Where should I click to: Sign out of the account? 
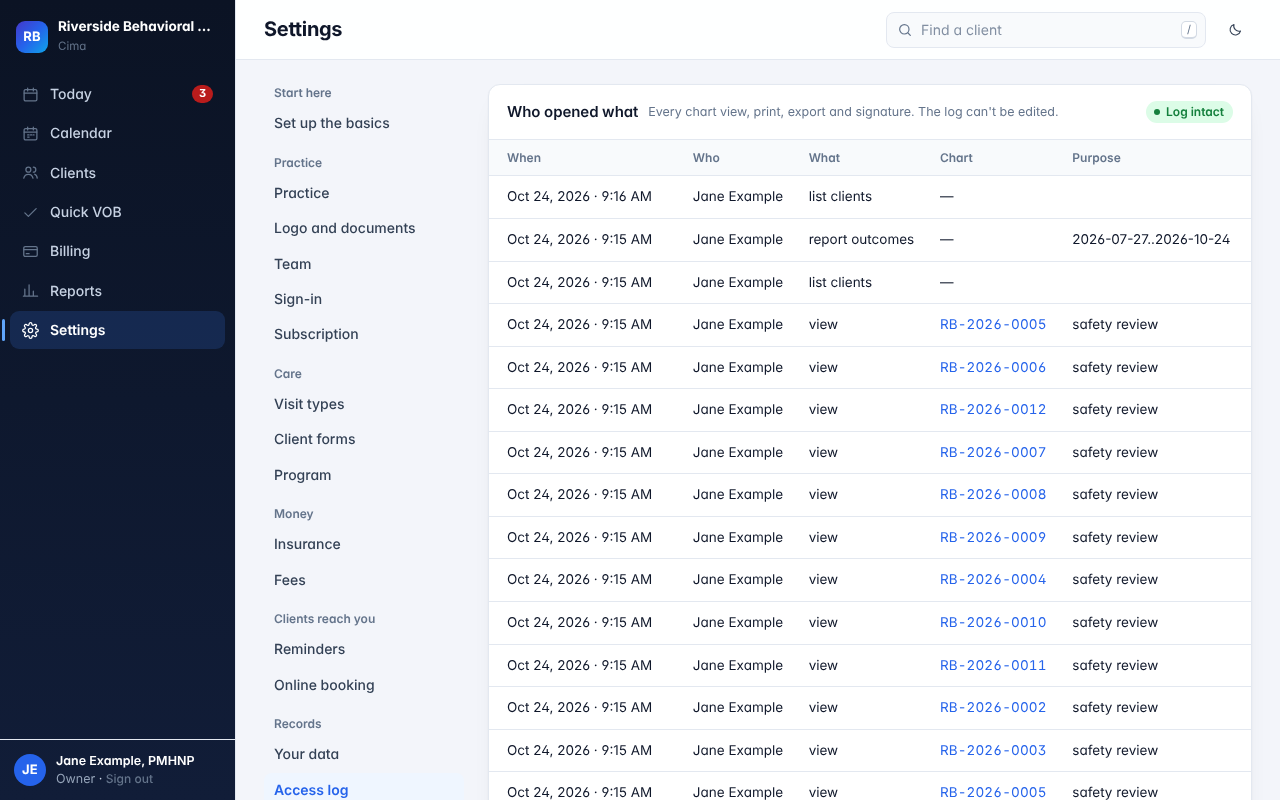130,779
